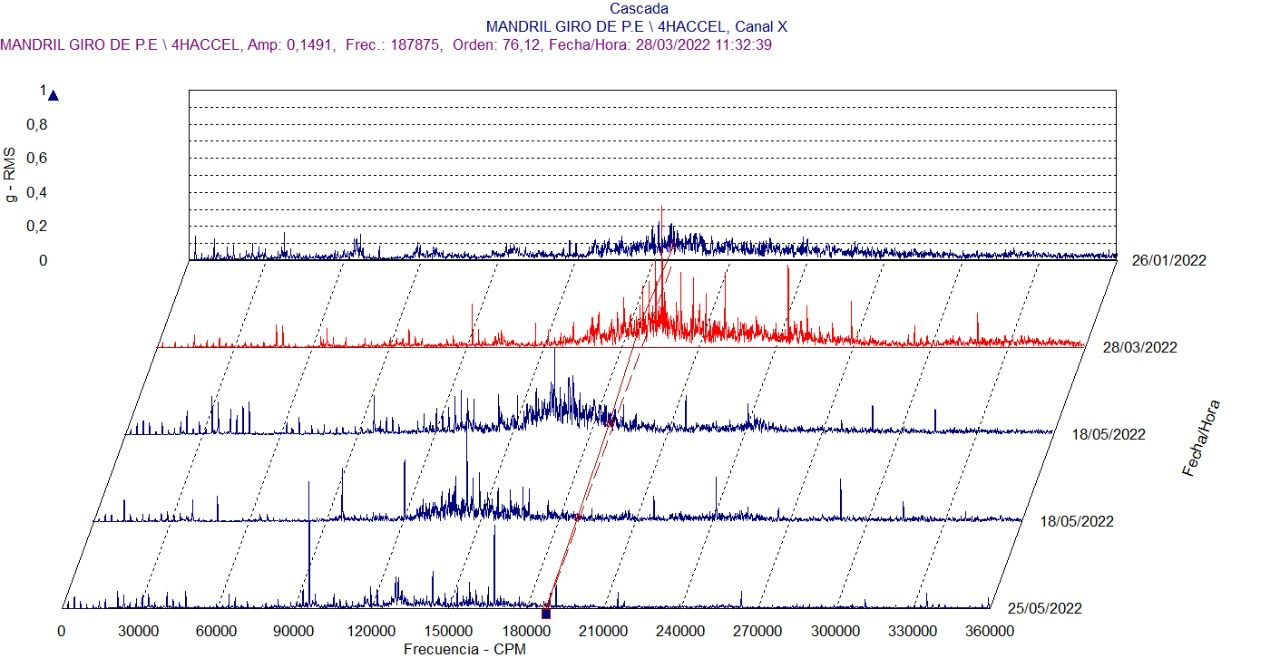Viewport: 1280px width, 658px height.
Task: Click the 330000 tick on the frequency axis
Action: tap(912, 631)
